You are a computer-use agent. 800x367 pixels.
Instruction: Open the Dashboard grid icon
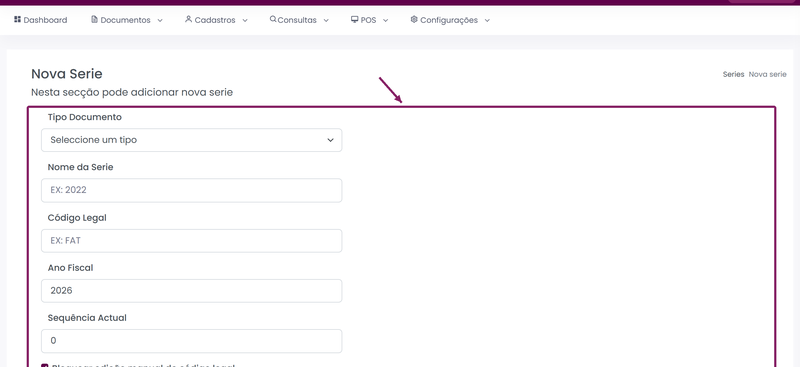(x=17, y=19)
